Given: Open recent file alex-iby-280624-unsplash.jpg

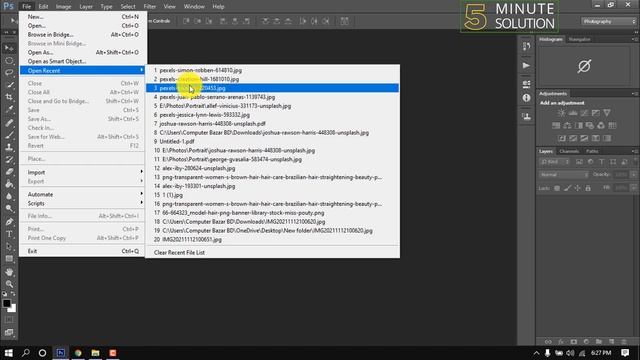Looking at the screenshot, I should 272,168.
